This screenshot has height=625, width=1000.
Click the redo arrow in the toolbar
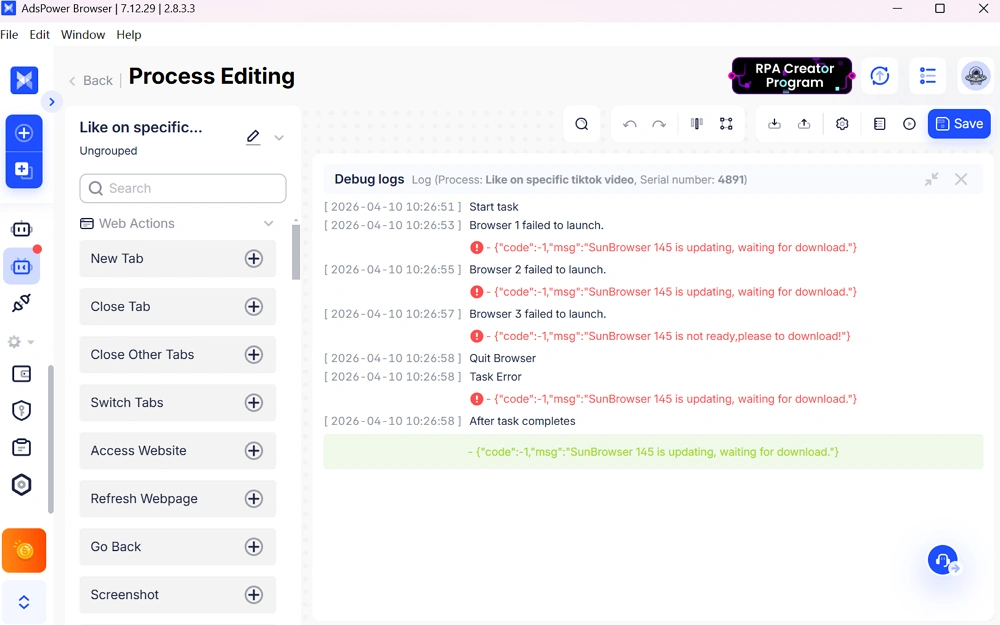point(659,124)
